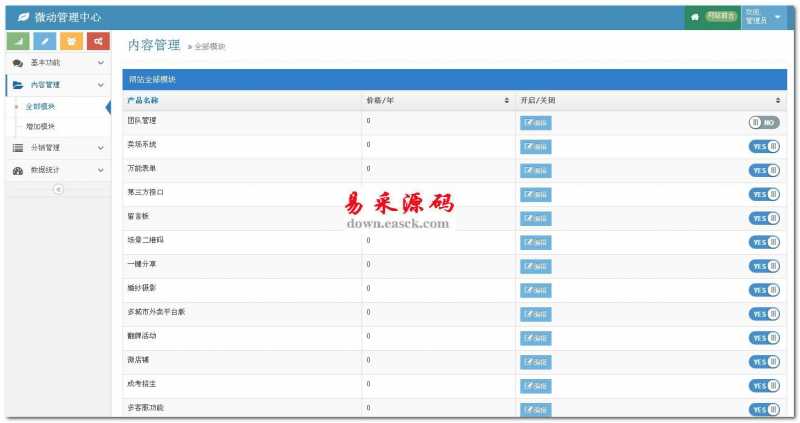Screen dimensions: 800x423
Task: Open 增加模块 submenu item
Action: 40,126
